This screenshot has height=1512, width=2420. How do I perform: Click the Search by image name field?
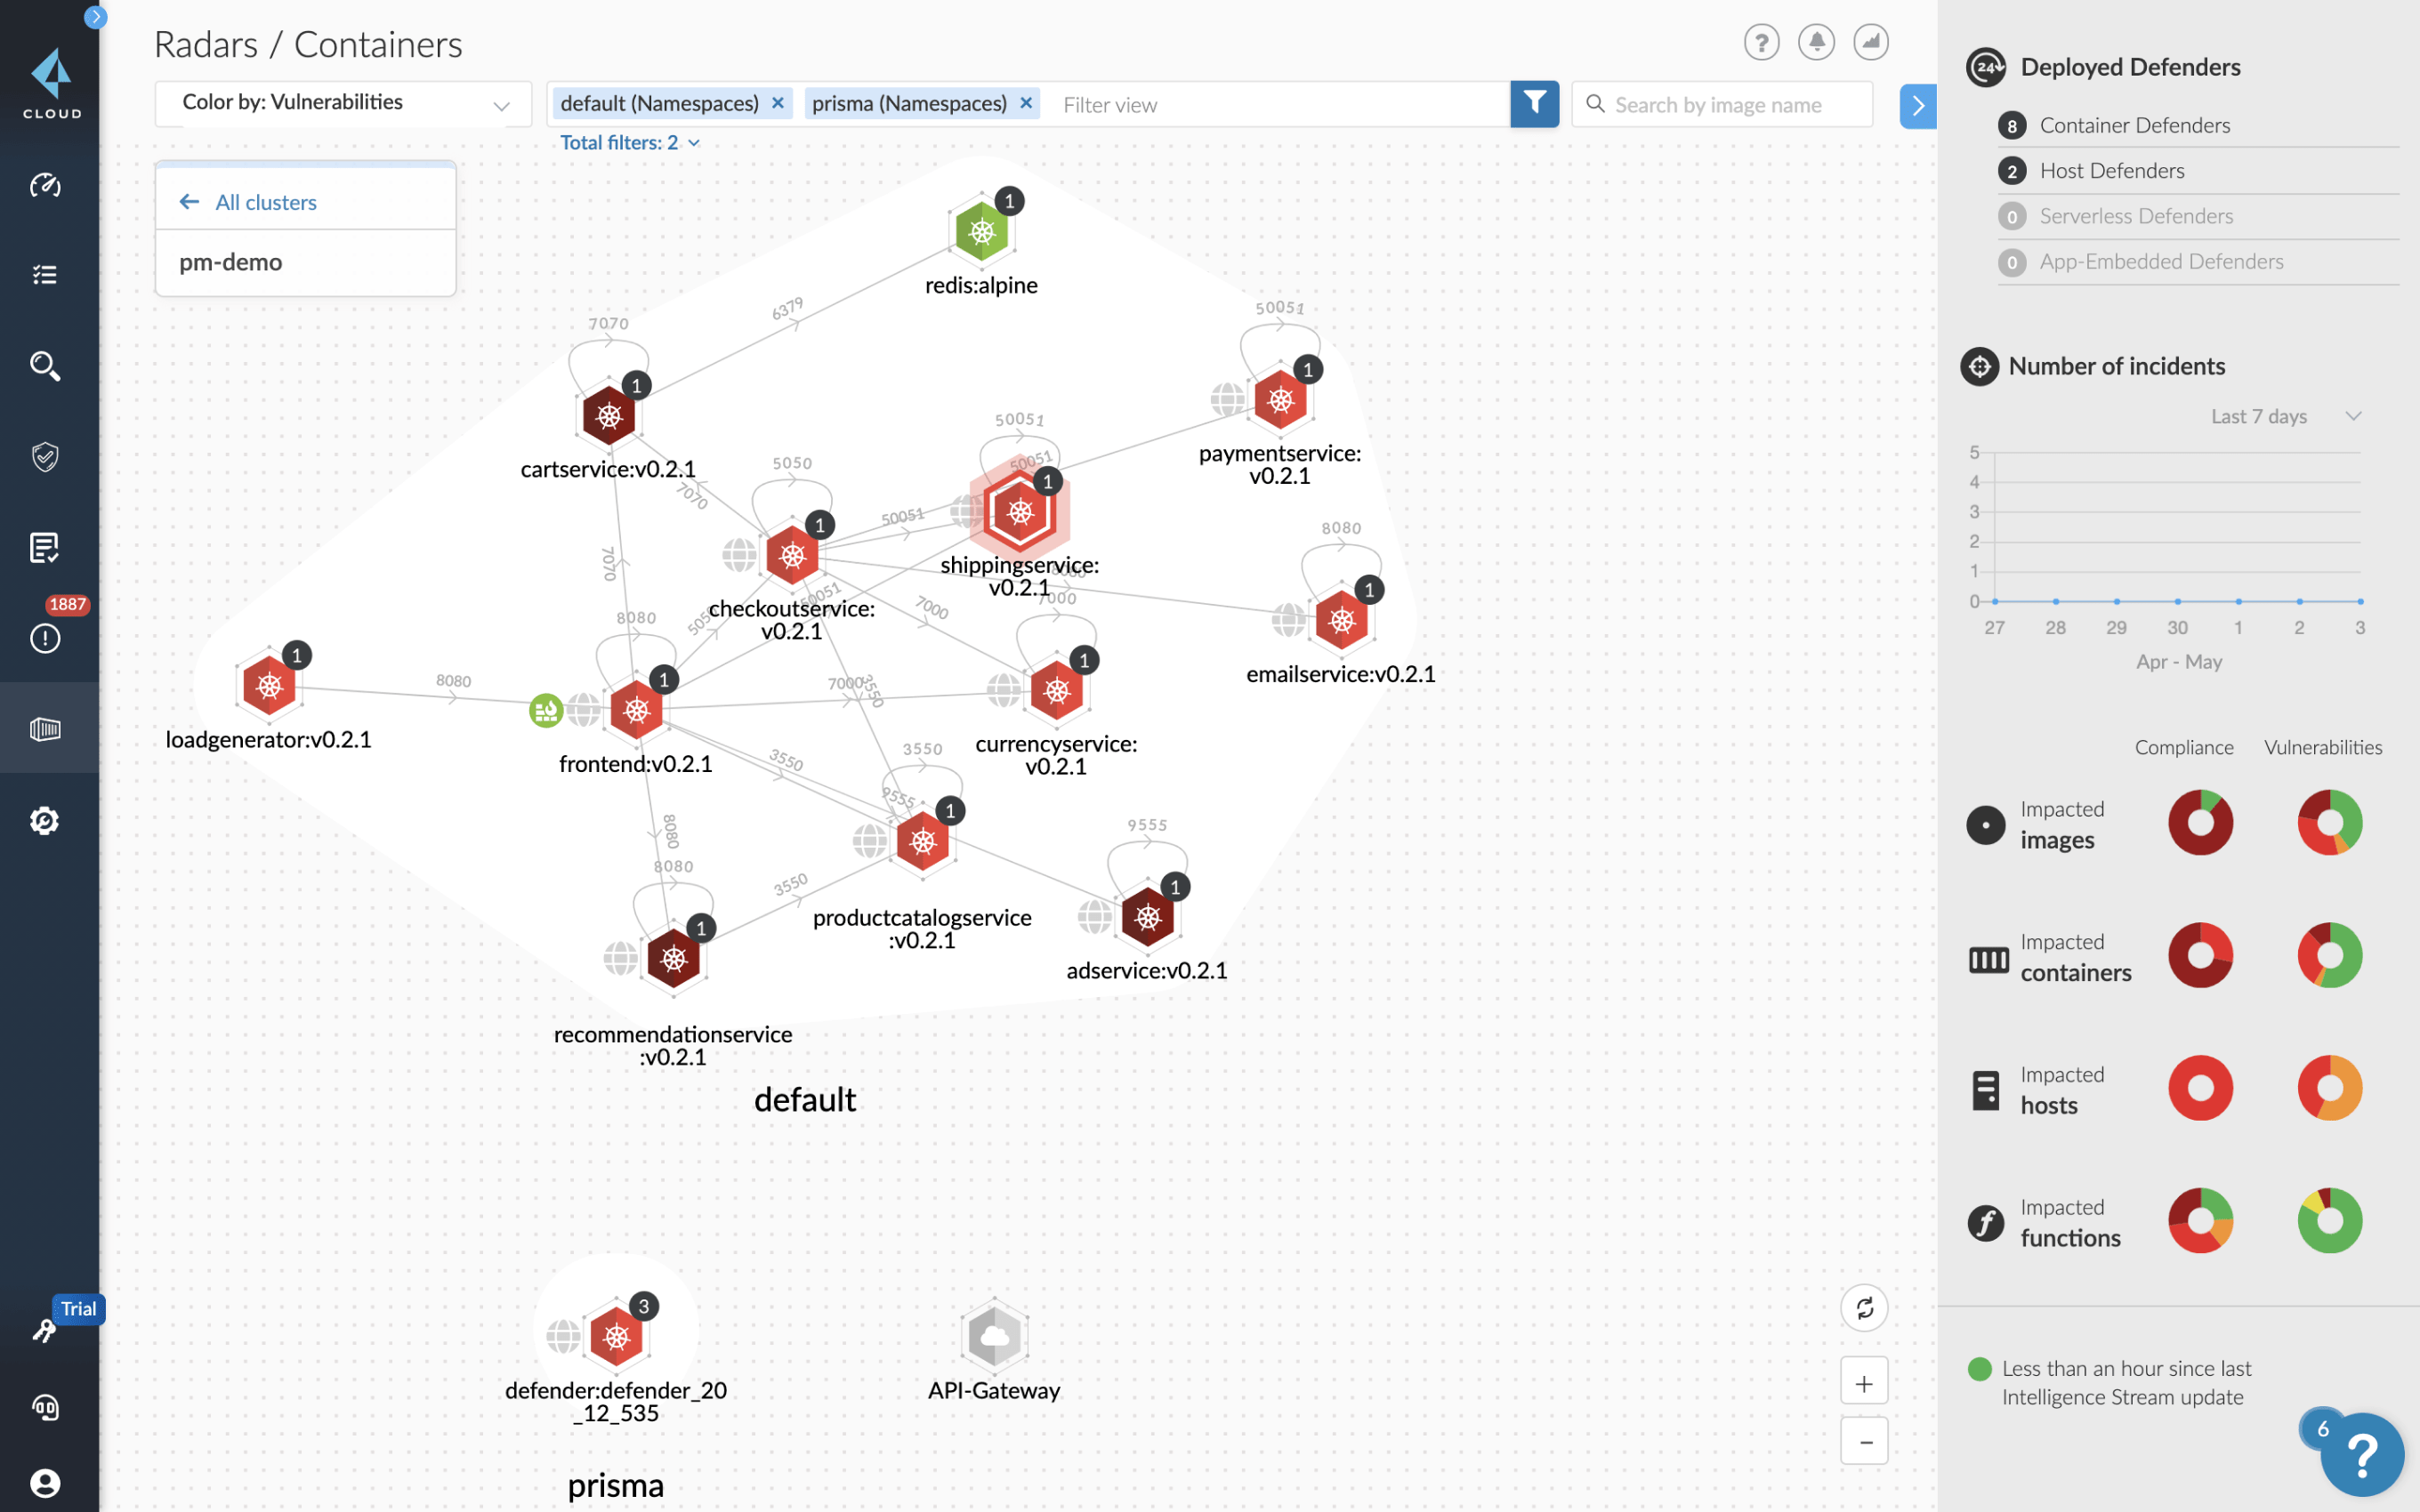coord(1722,104)
